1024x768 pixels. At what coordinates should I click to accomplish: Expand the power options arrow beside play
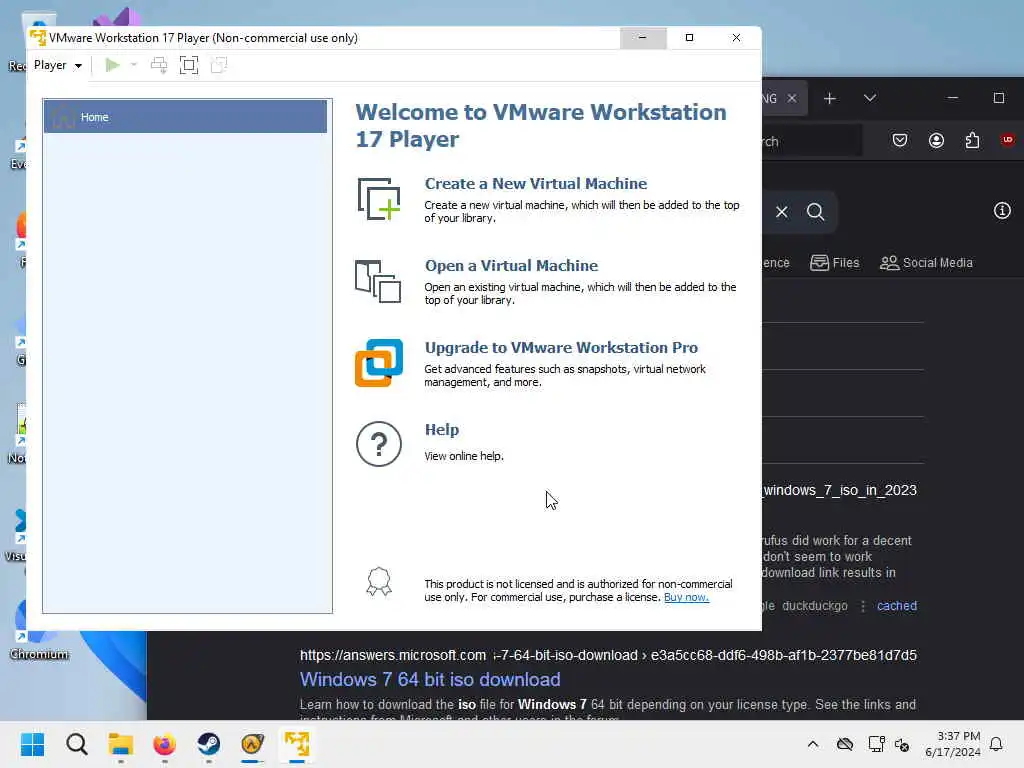134,65
